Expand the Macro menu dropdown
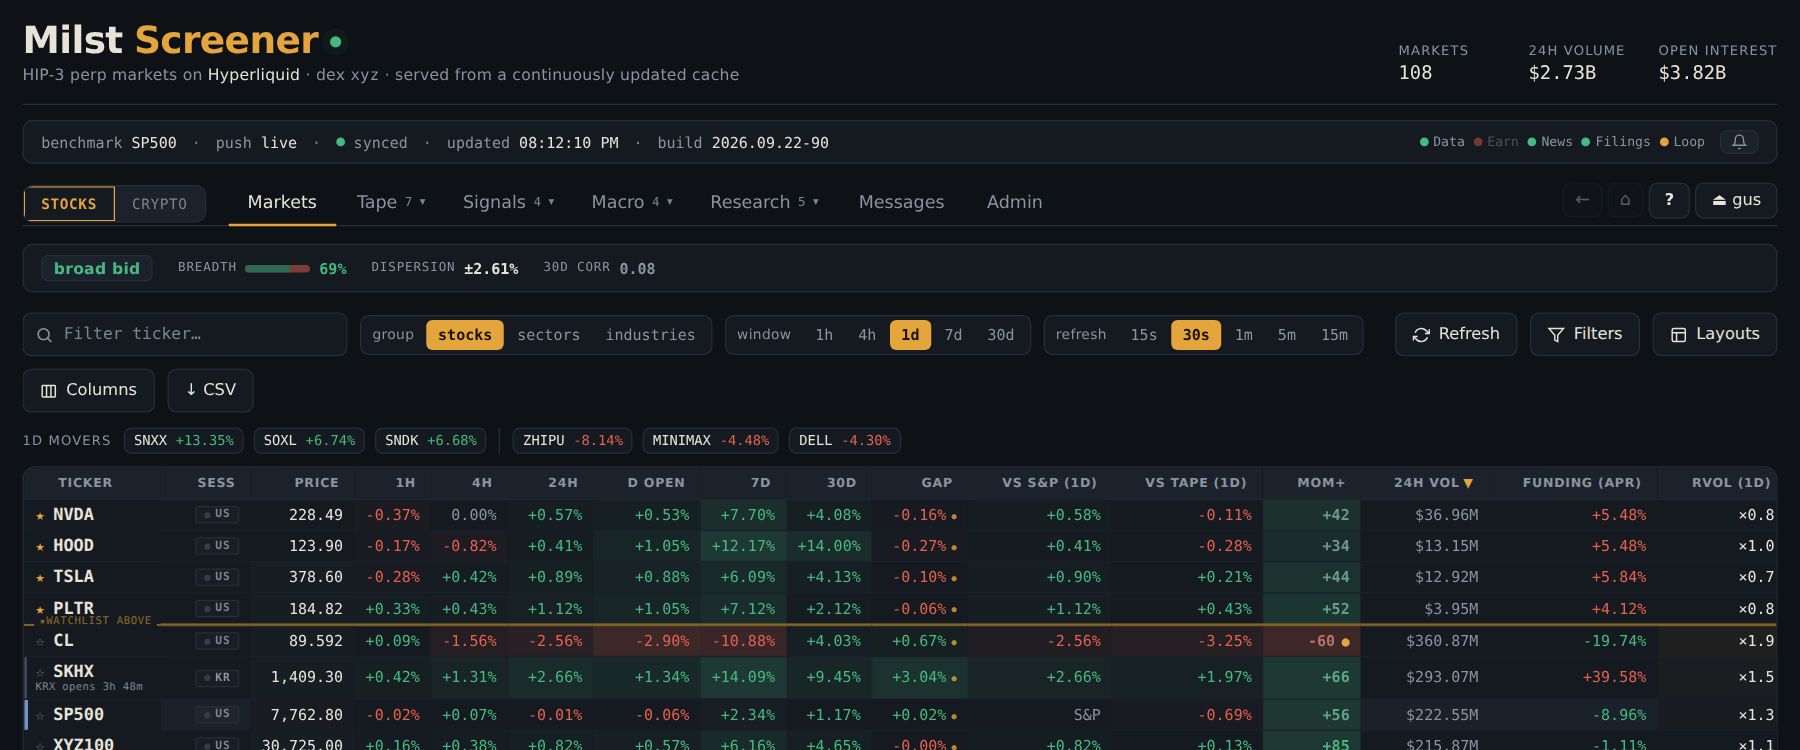Image resolution: width=1800 pixels, height=750 pixels. (632, 202)
